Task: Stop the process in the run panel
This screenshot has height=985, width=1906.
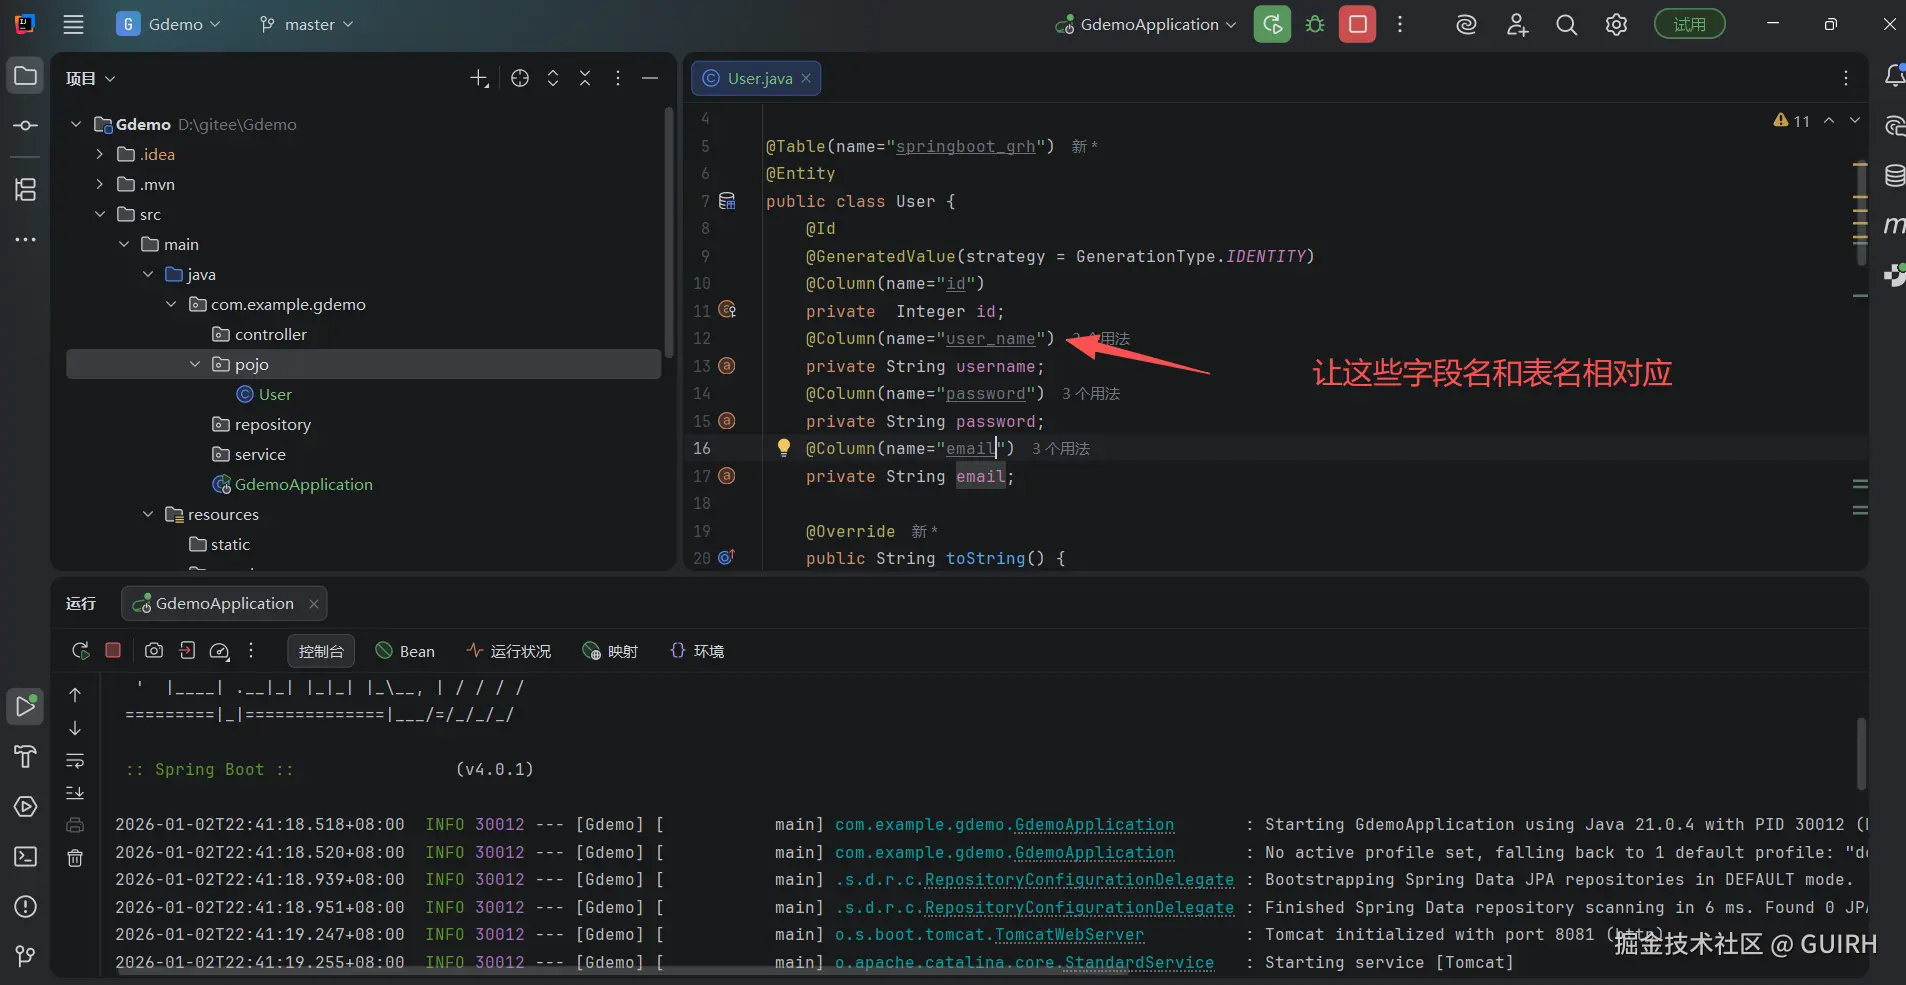Action: tap(113, 651)
